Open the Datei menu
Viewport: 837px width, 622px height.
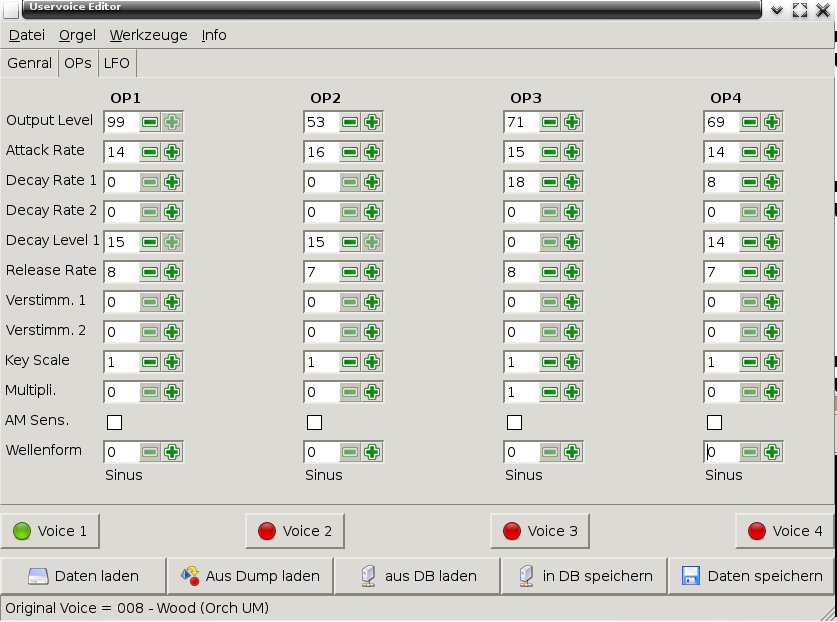coord(27,35)
